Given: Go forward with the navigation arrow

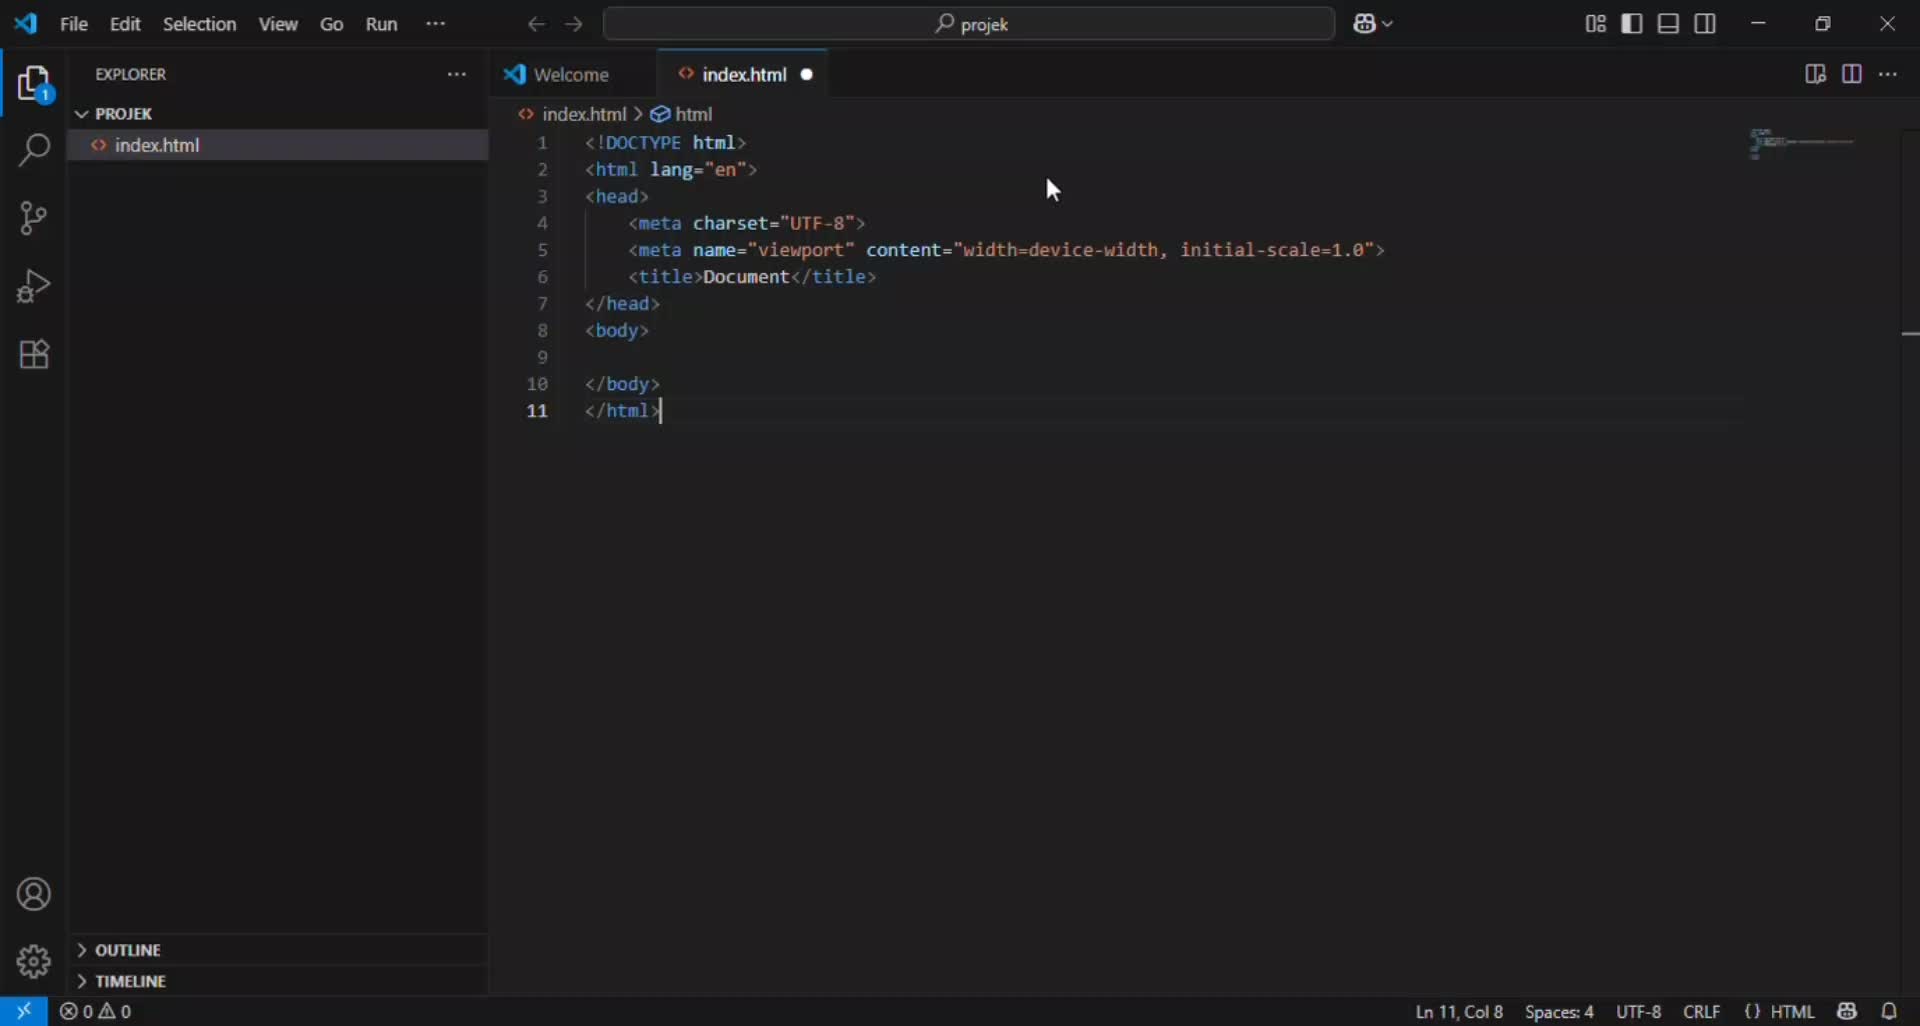Looking at the screenshot, I should (x=574, y=24).
